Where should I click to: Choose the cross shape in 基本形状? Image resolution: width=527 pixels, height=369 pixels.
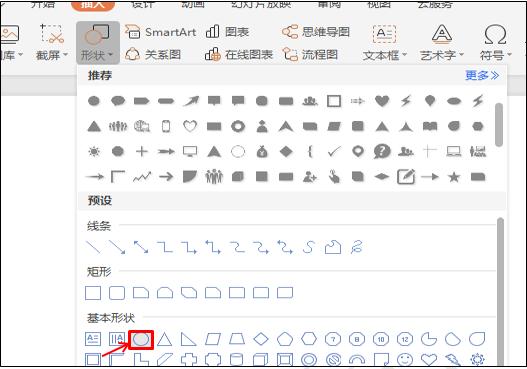[189, 360]
